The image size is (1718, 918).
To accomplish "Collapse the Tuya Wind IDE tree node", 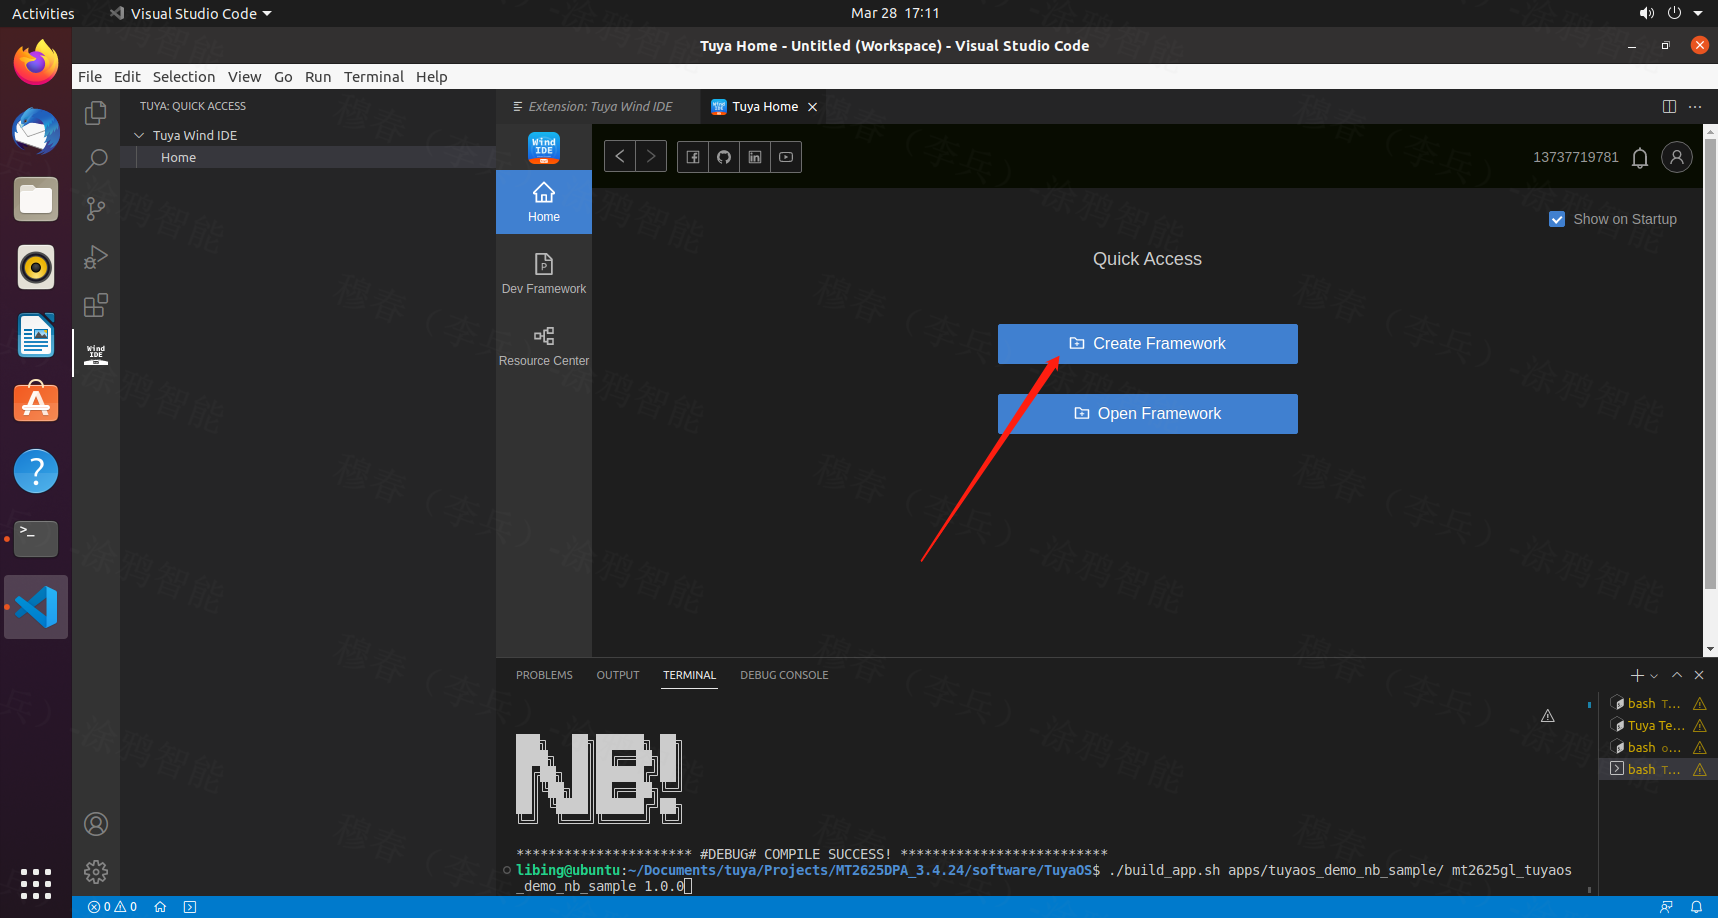I will point(139,135).
